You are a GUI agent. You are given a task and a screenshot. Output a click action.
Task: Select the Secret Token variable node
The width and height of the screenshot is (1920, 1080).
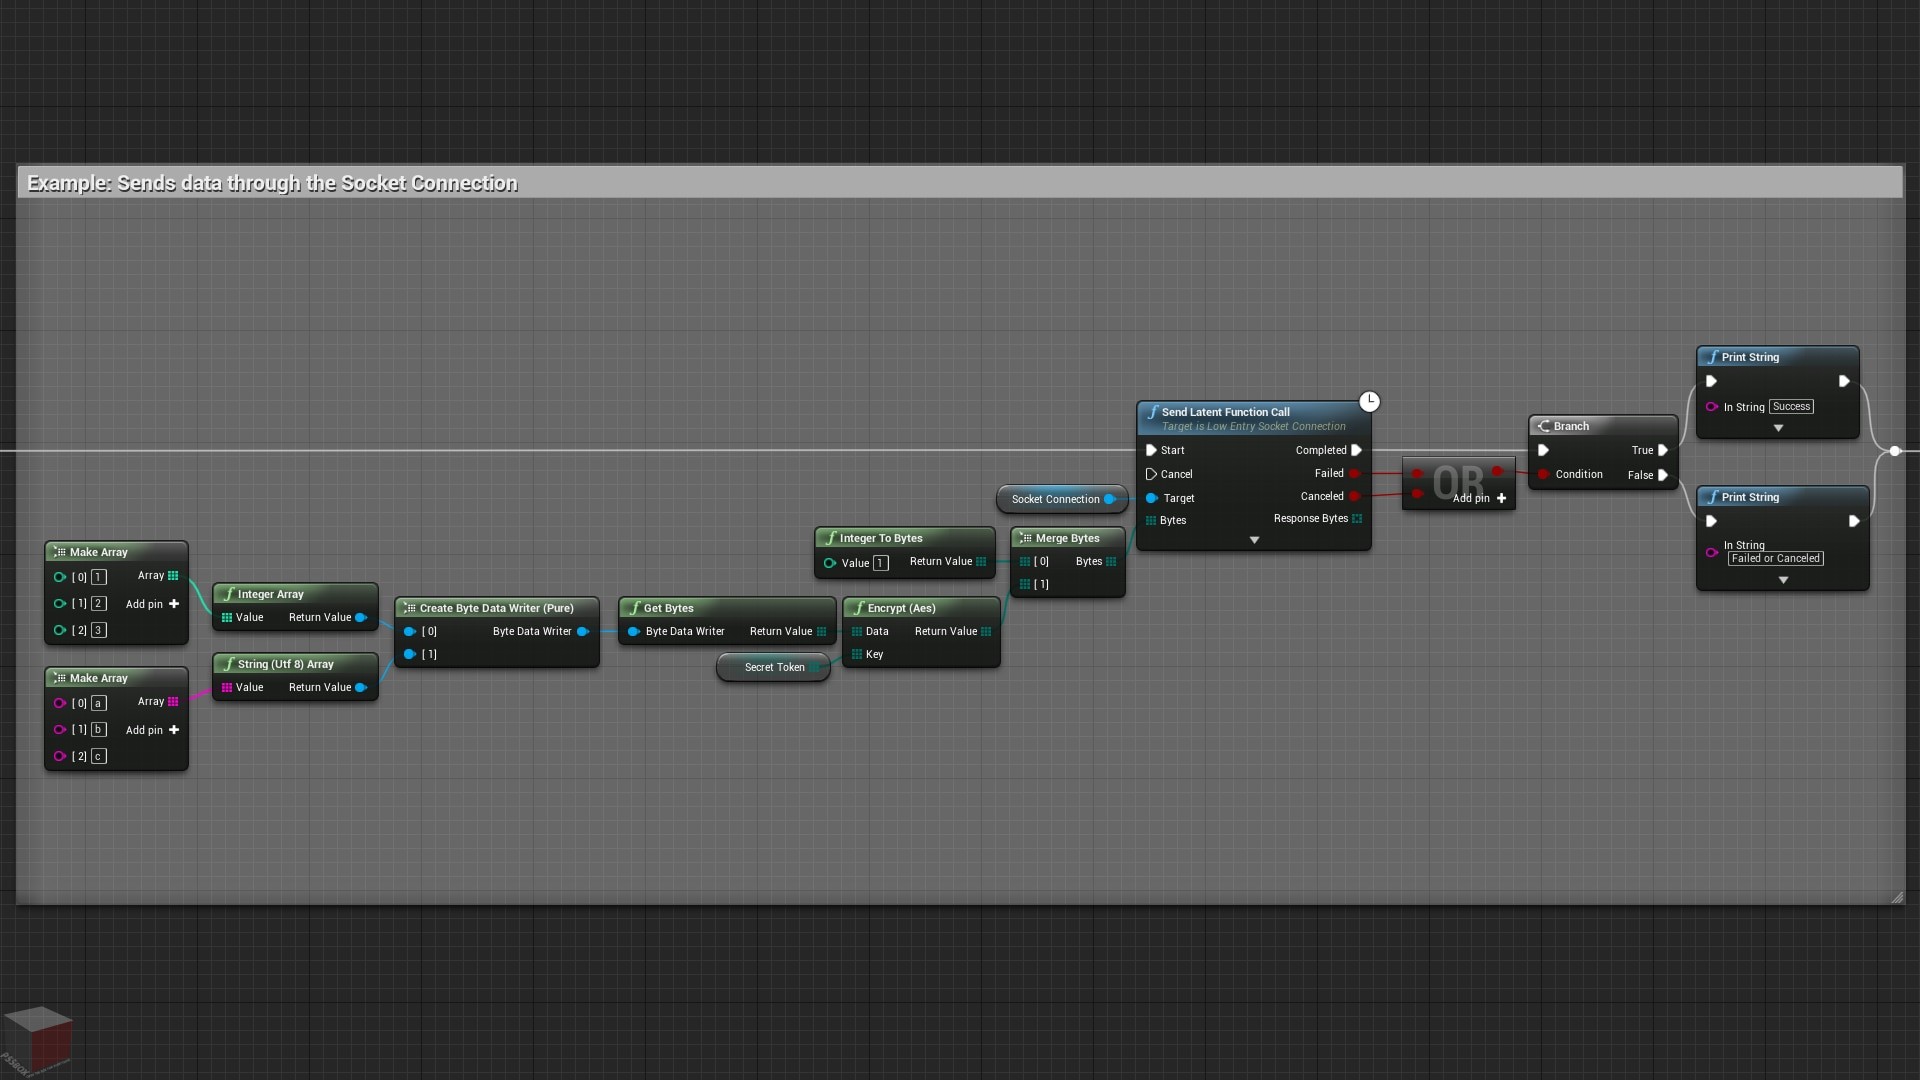point(774,667)
